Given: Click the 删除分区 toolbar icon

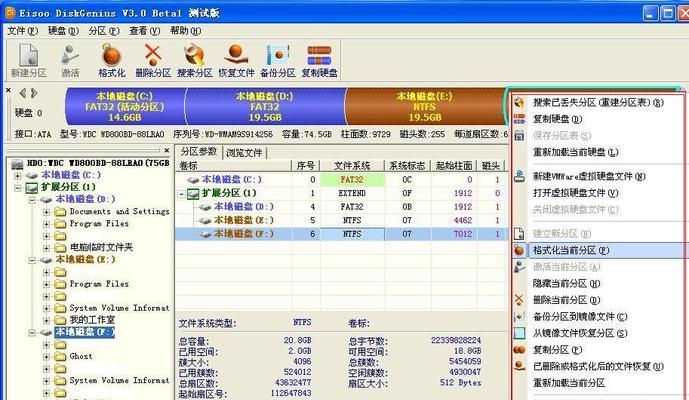Looking at the screenshot, I should [153, 61].
